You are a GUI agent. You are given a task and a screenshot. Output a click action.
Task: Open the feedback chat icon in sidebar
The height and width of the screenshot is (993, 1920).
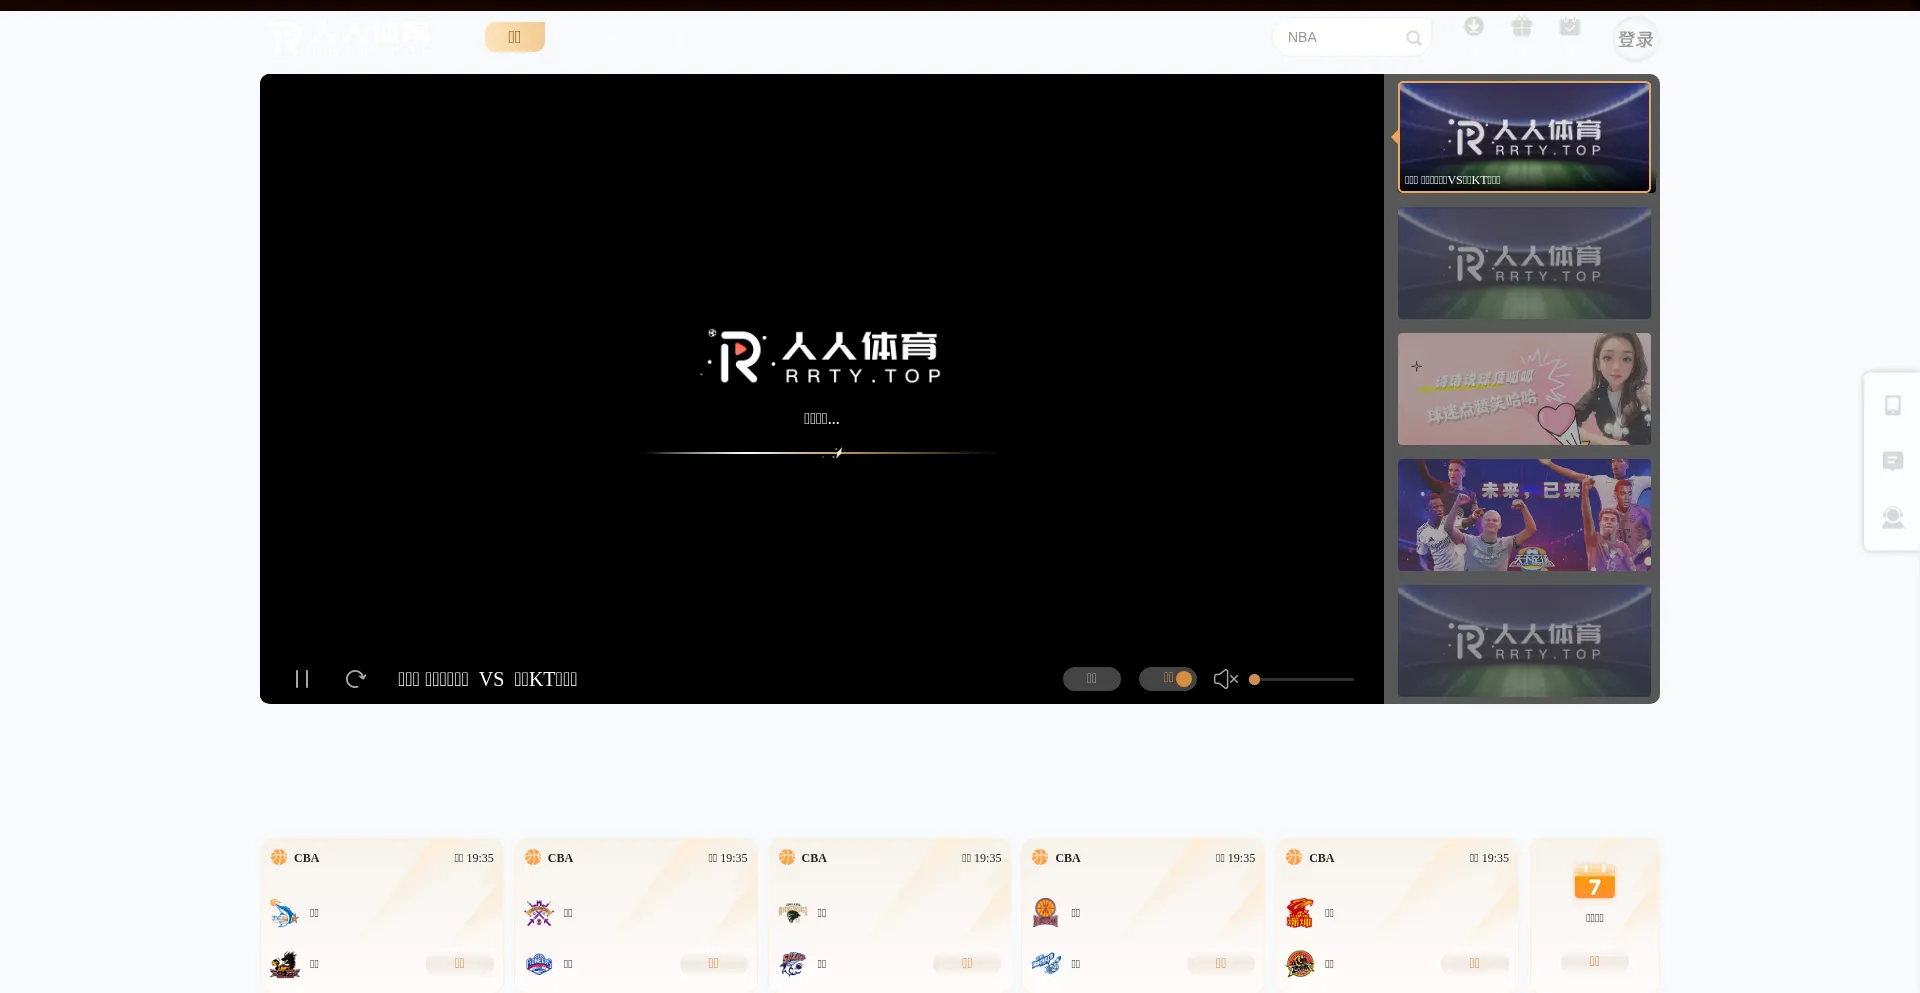(1893, 461)
